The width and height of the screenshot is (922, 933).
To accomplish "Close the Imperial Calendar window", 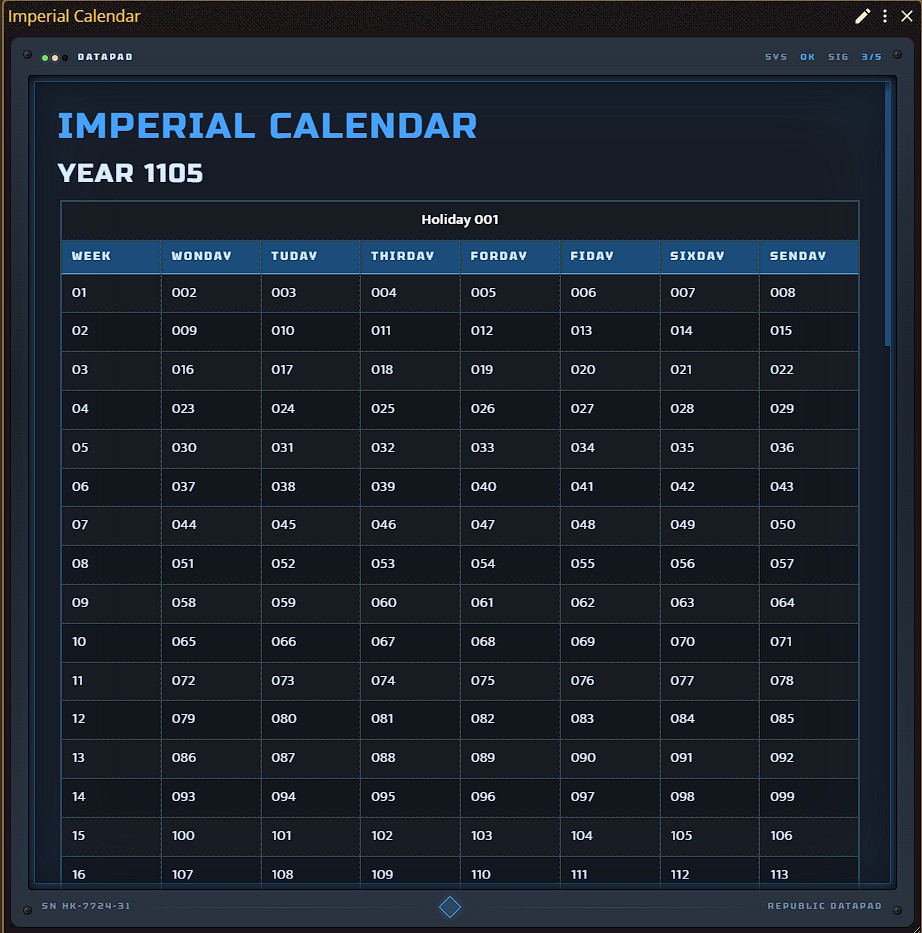I will [x=907, y=16].
